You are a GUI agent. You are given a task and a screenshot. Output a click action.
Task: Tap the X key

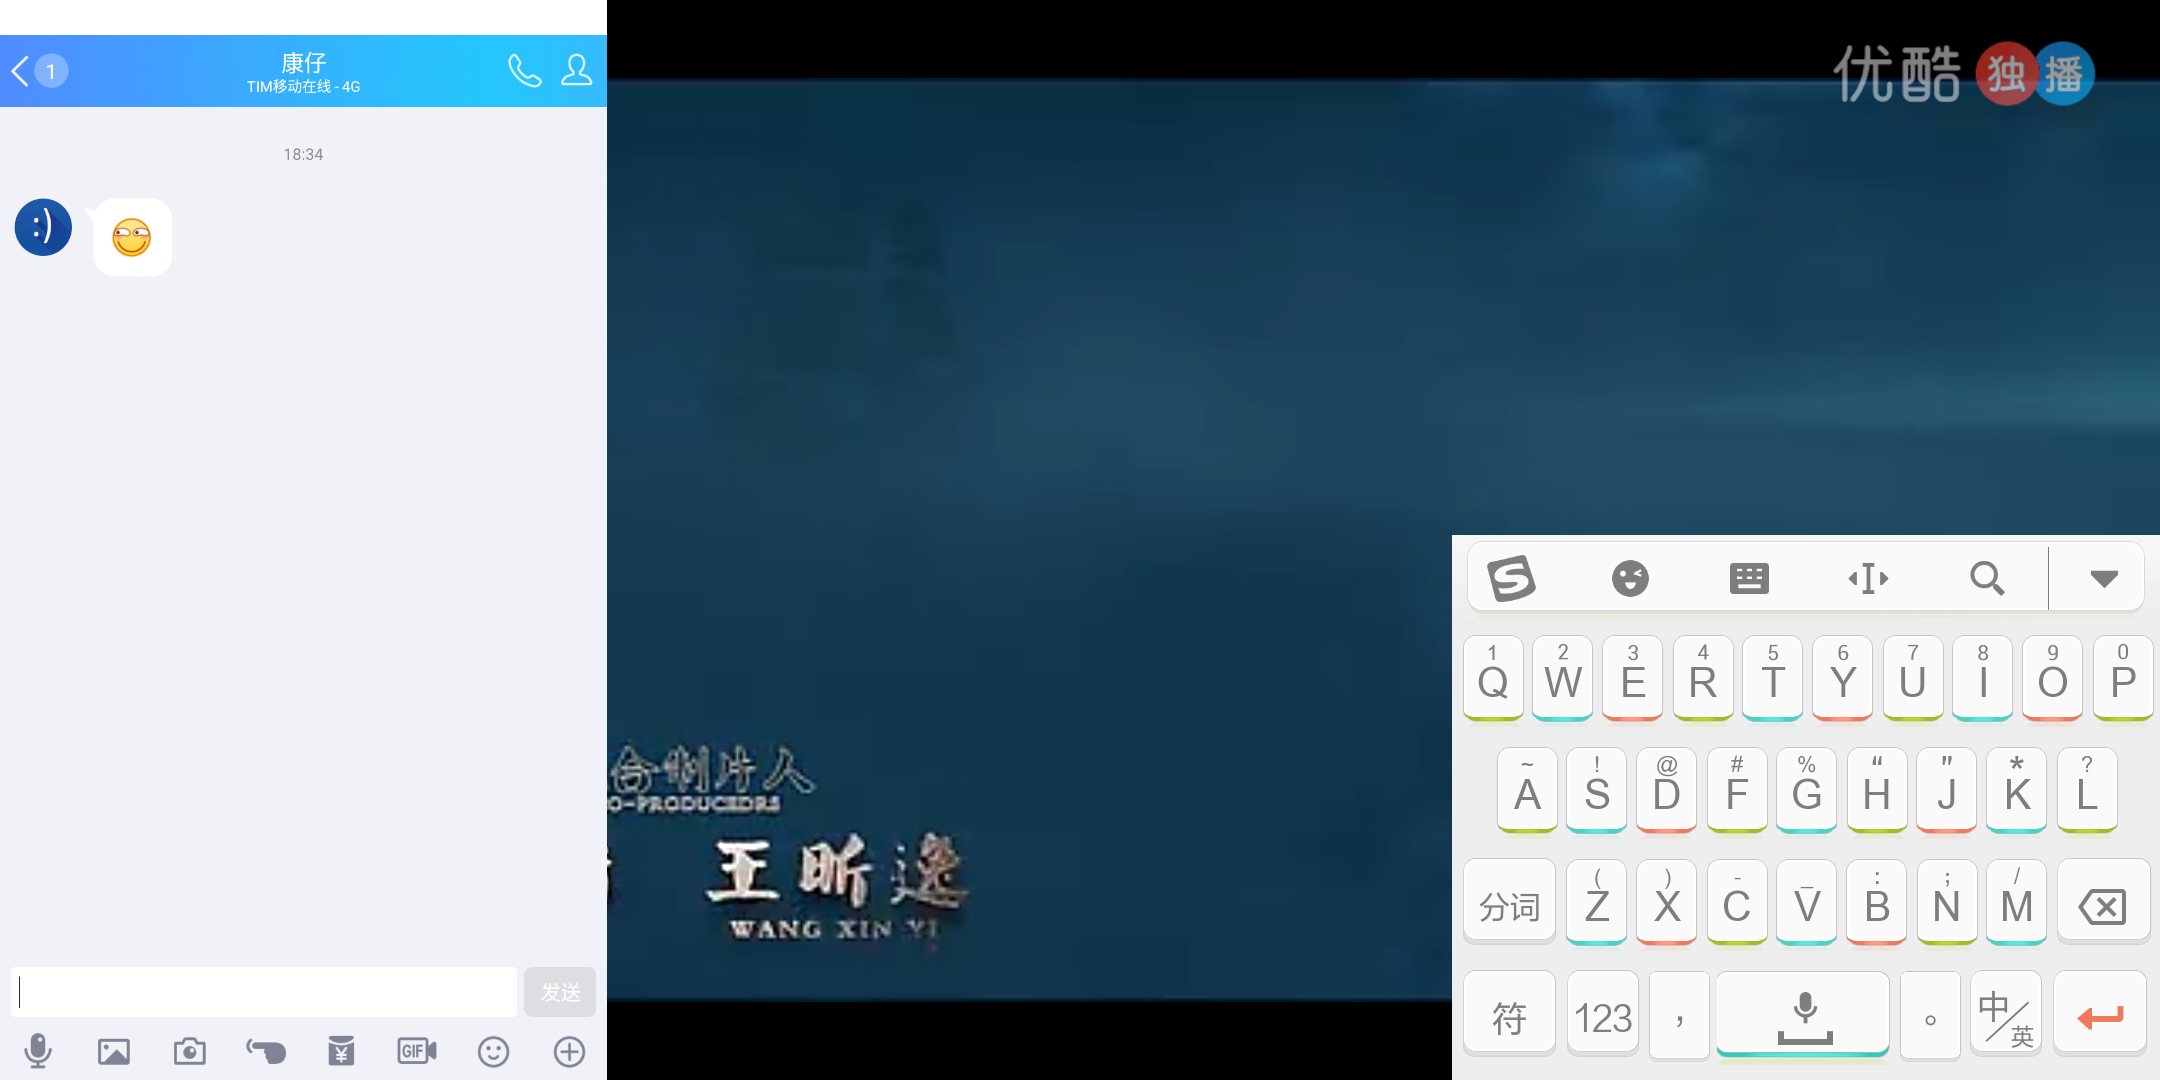pyautogui.click(x=1667, y=901)
